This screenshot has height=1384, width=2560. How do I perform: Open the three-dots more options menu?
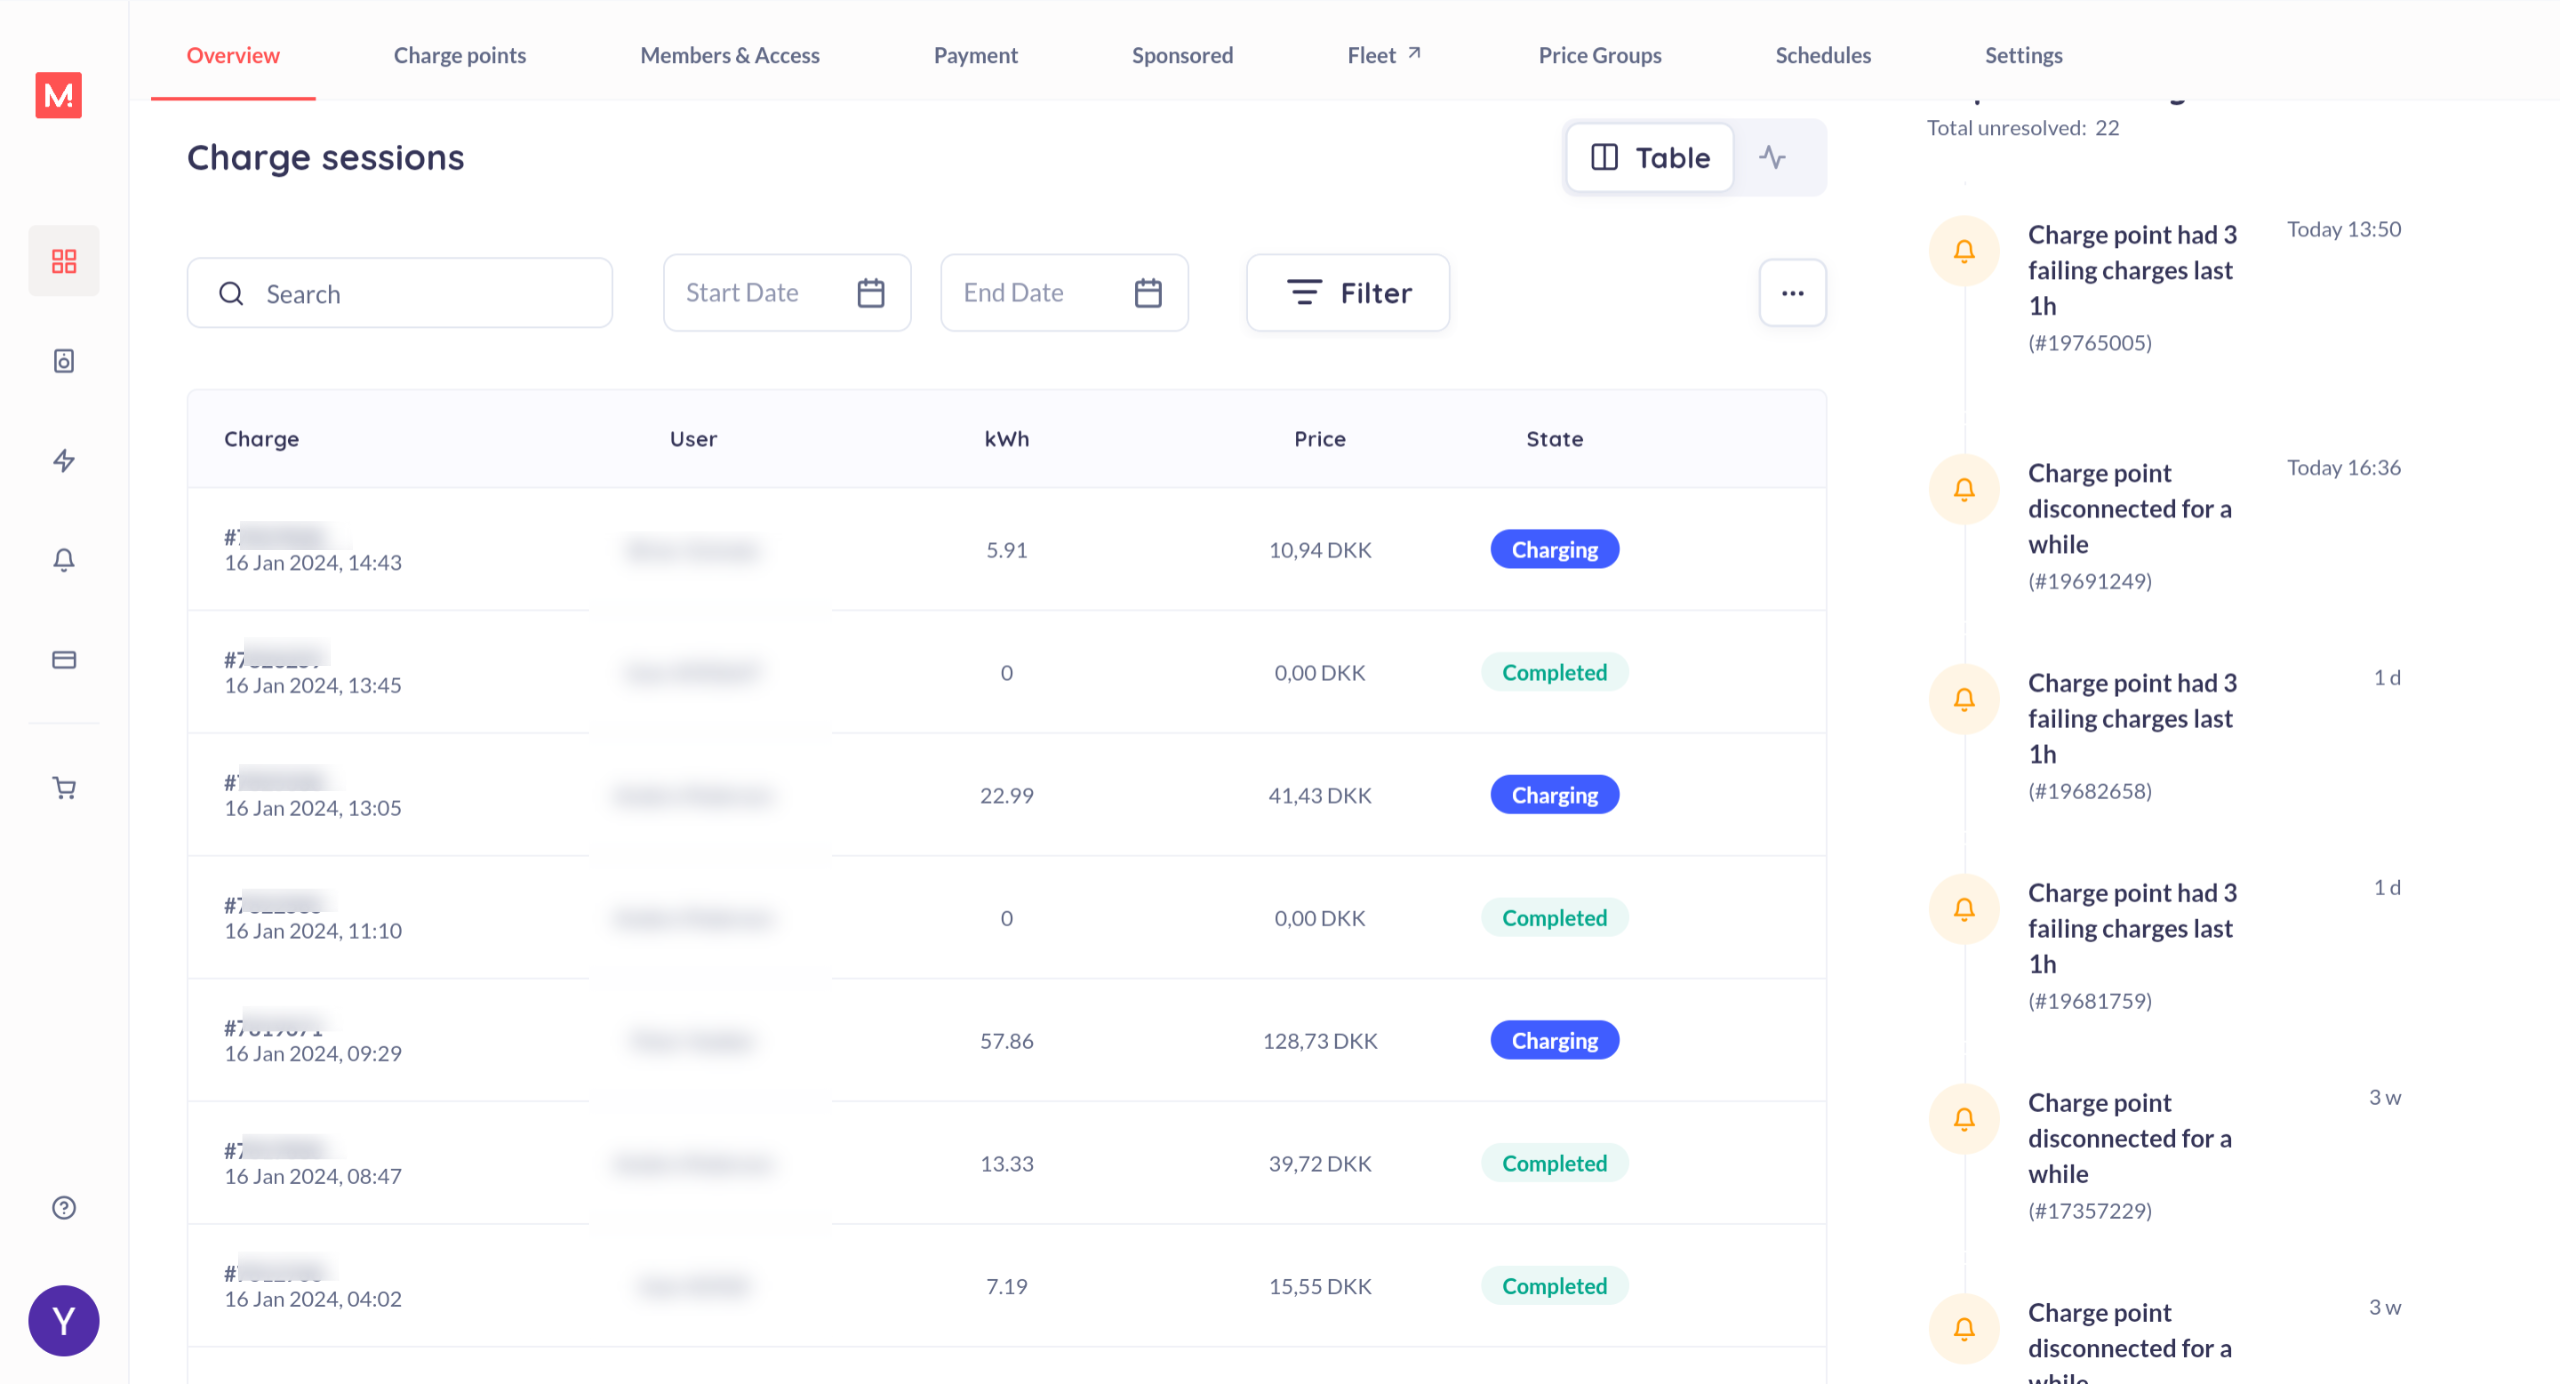[x=1792, y=293]
